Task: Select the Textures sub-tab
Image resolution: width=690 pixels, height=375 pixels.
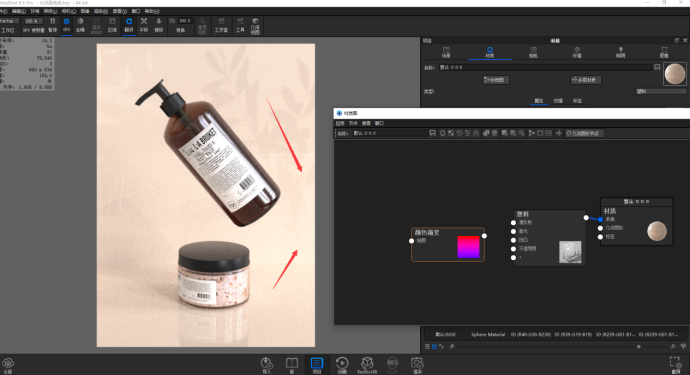Action: (x=558, y=101)
